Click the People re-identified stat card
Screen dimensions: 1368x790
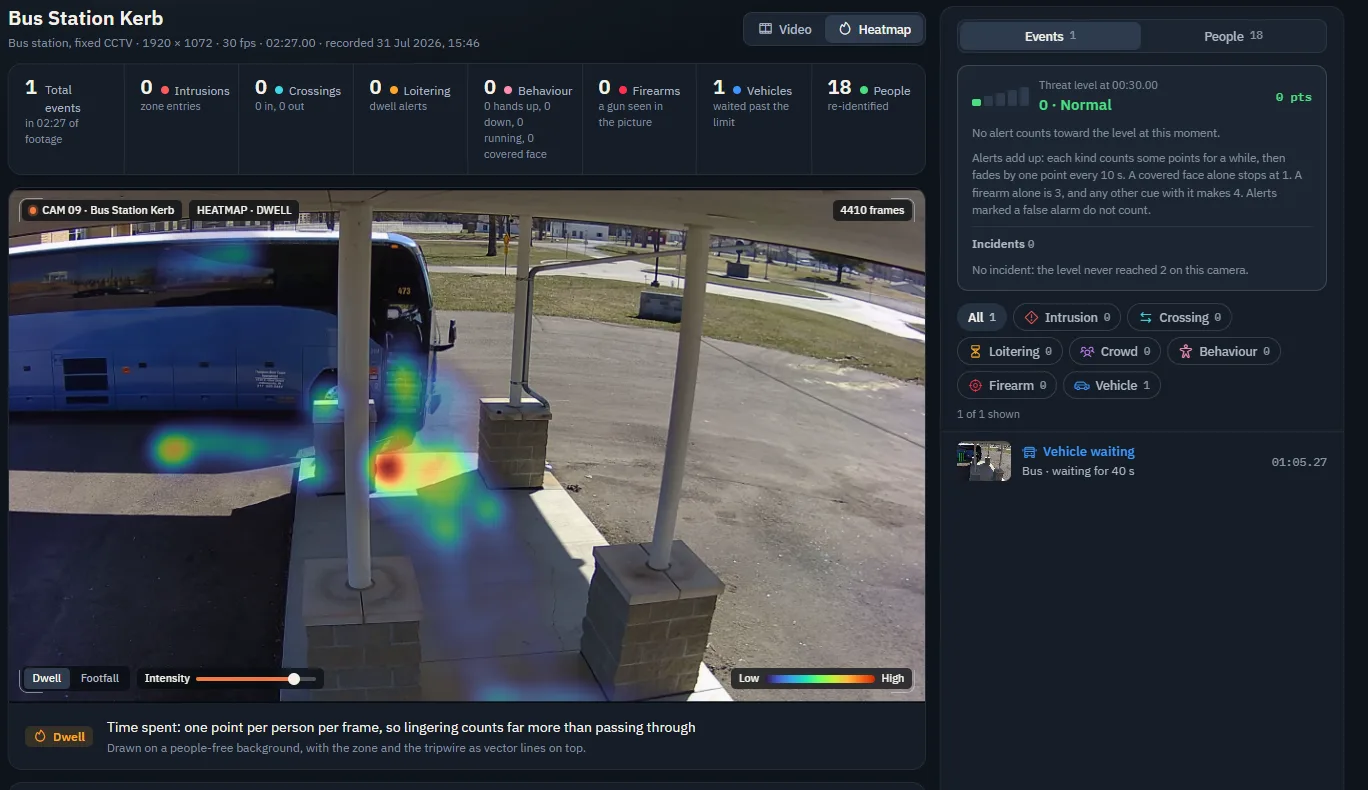868,120
